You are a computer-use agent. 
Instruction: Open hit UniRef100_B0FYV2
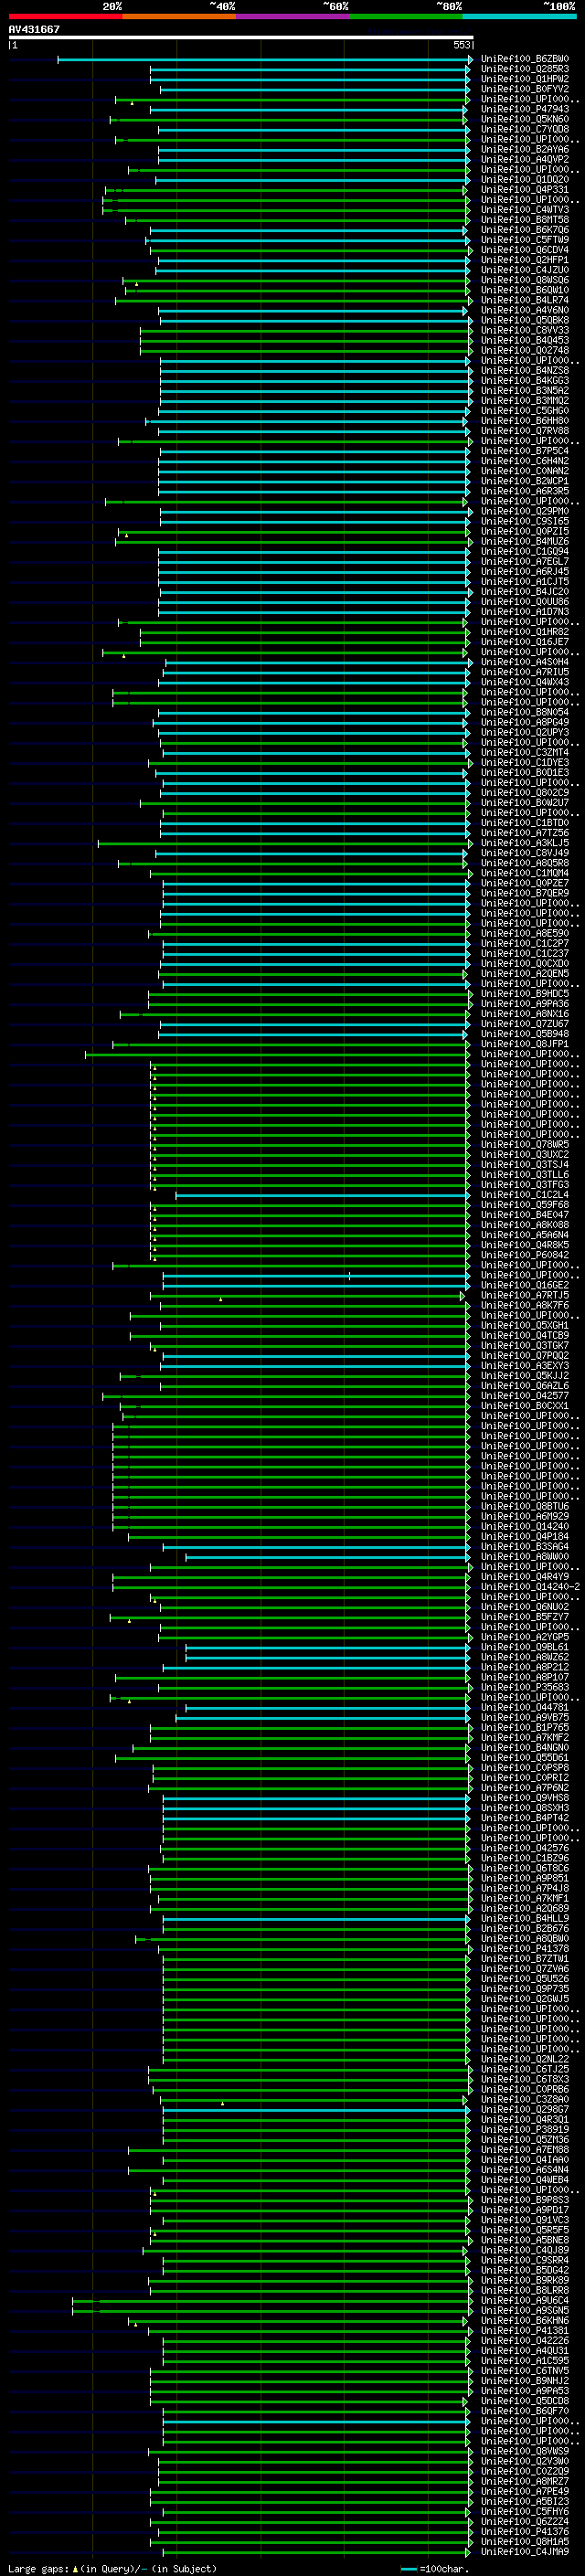click(525, 89)
